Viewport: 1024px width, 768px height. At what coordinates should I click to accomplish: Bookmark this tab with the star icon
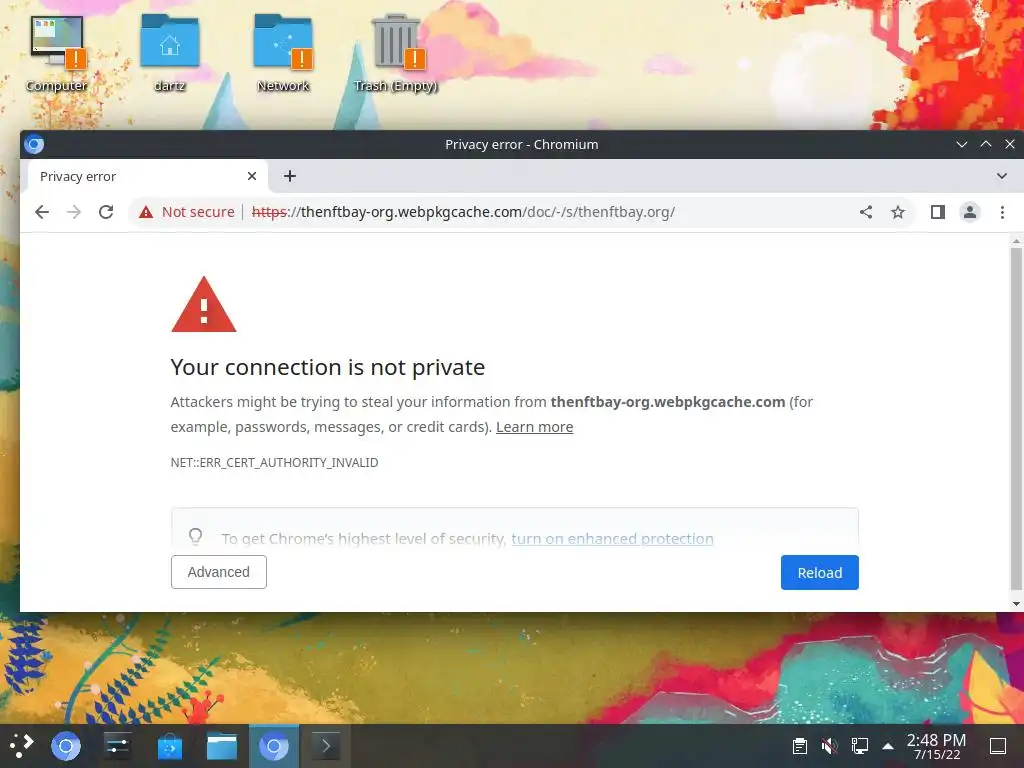coord(898,212)
